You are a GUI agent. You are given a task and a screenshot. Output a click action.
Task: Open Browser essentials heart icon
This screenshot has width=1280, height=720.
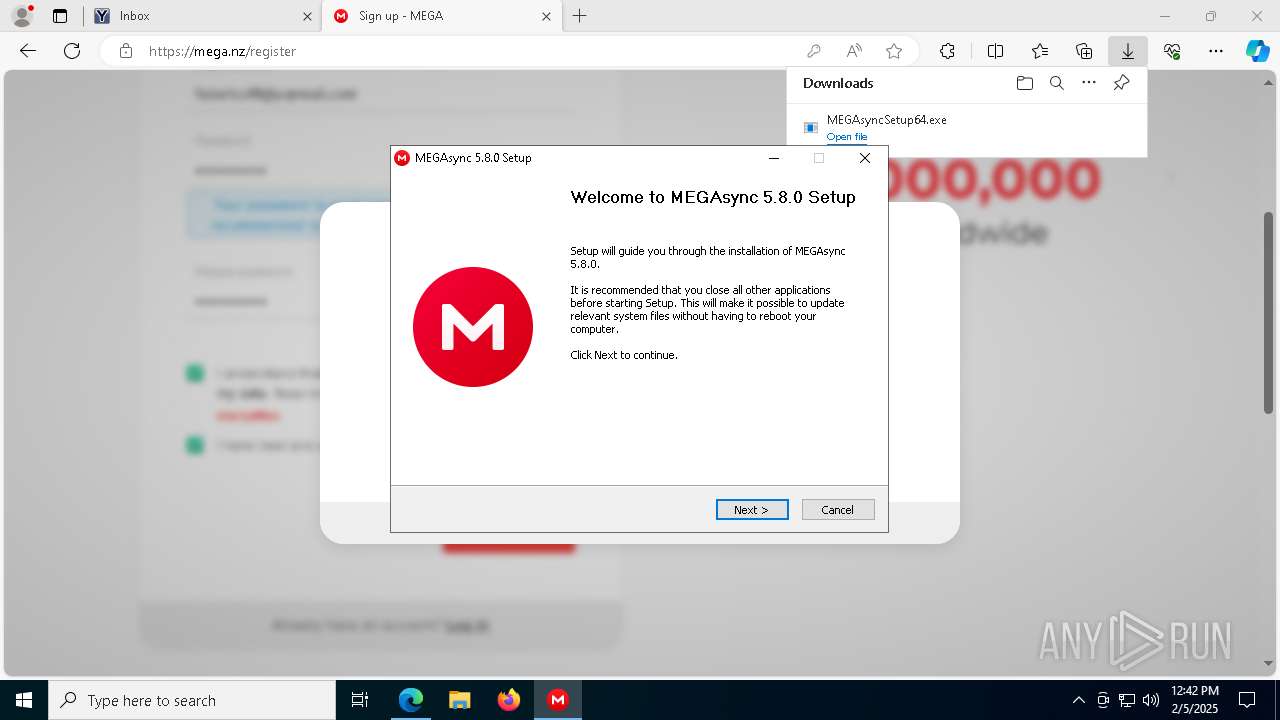point(1172,51)
